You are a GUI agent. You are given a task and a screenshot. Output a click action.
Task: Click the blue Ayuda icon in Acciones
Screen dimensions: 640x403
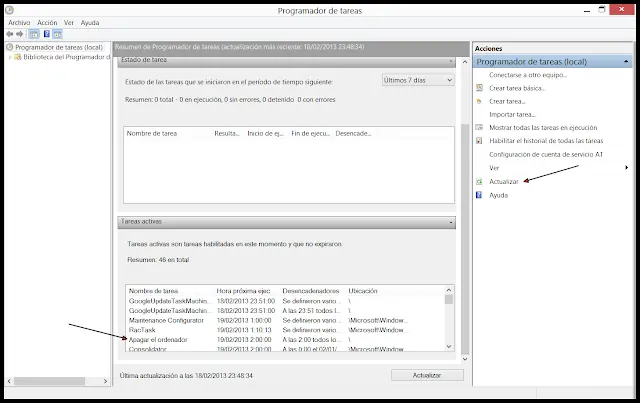click(x=479, y=195)
